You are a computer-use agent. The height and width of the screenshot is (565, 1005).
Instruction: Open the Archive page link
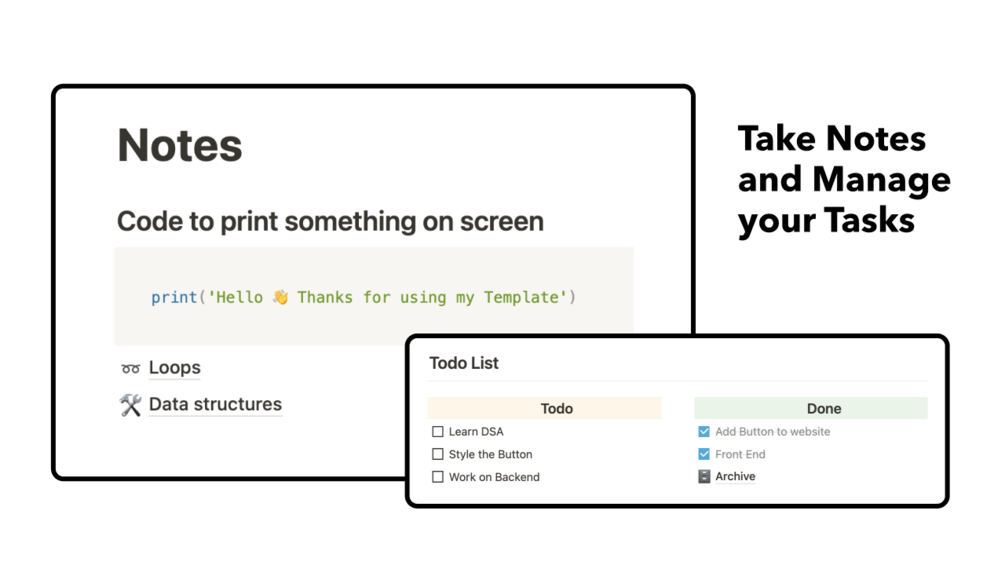coord(735,477)
